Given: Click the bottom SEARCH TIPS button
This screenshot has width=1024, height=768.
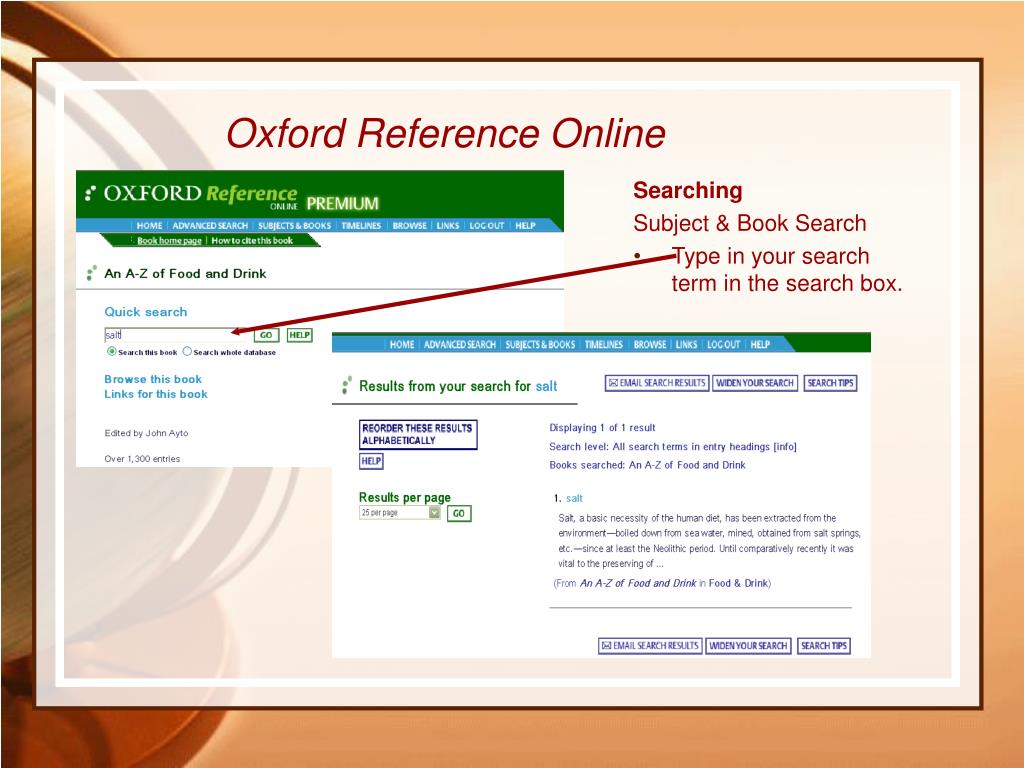Looking at the screenshot, I should pyautogui.click(x=824, y=646).
